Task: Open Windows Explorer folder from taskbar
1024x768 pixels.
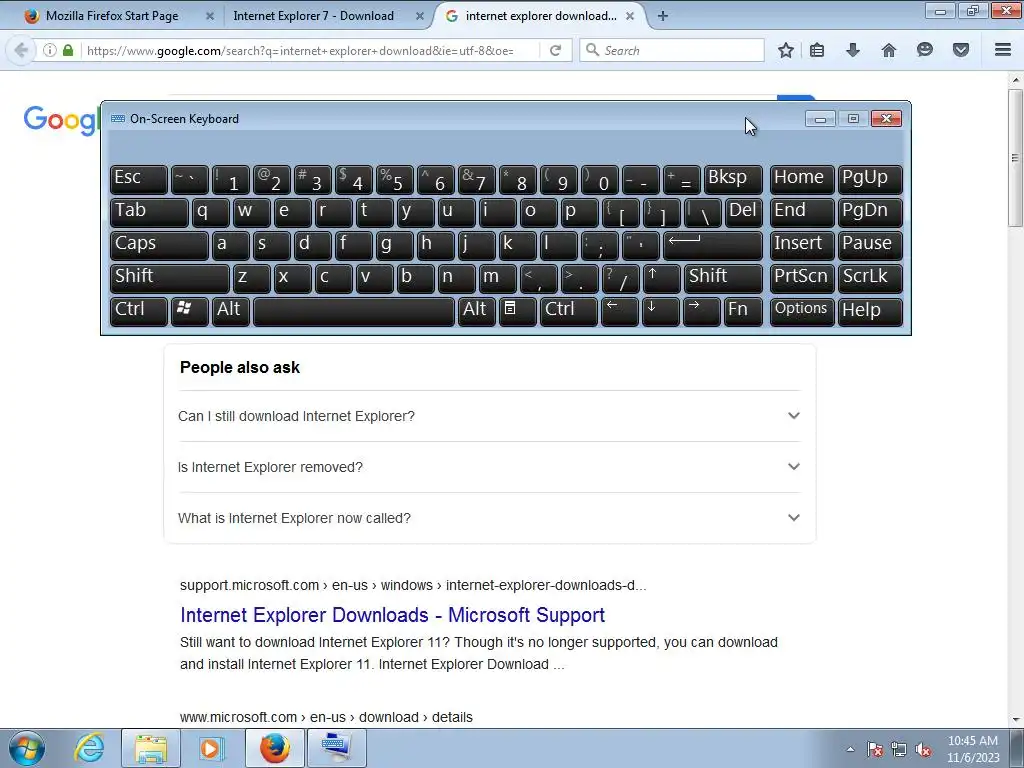Action: [152, 748]
